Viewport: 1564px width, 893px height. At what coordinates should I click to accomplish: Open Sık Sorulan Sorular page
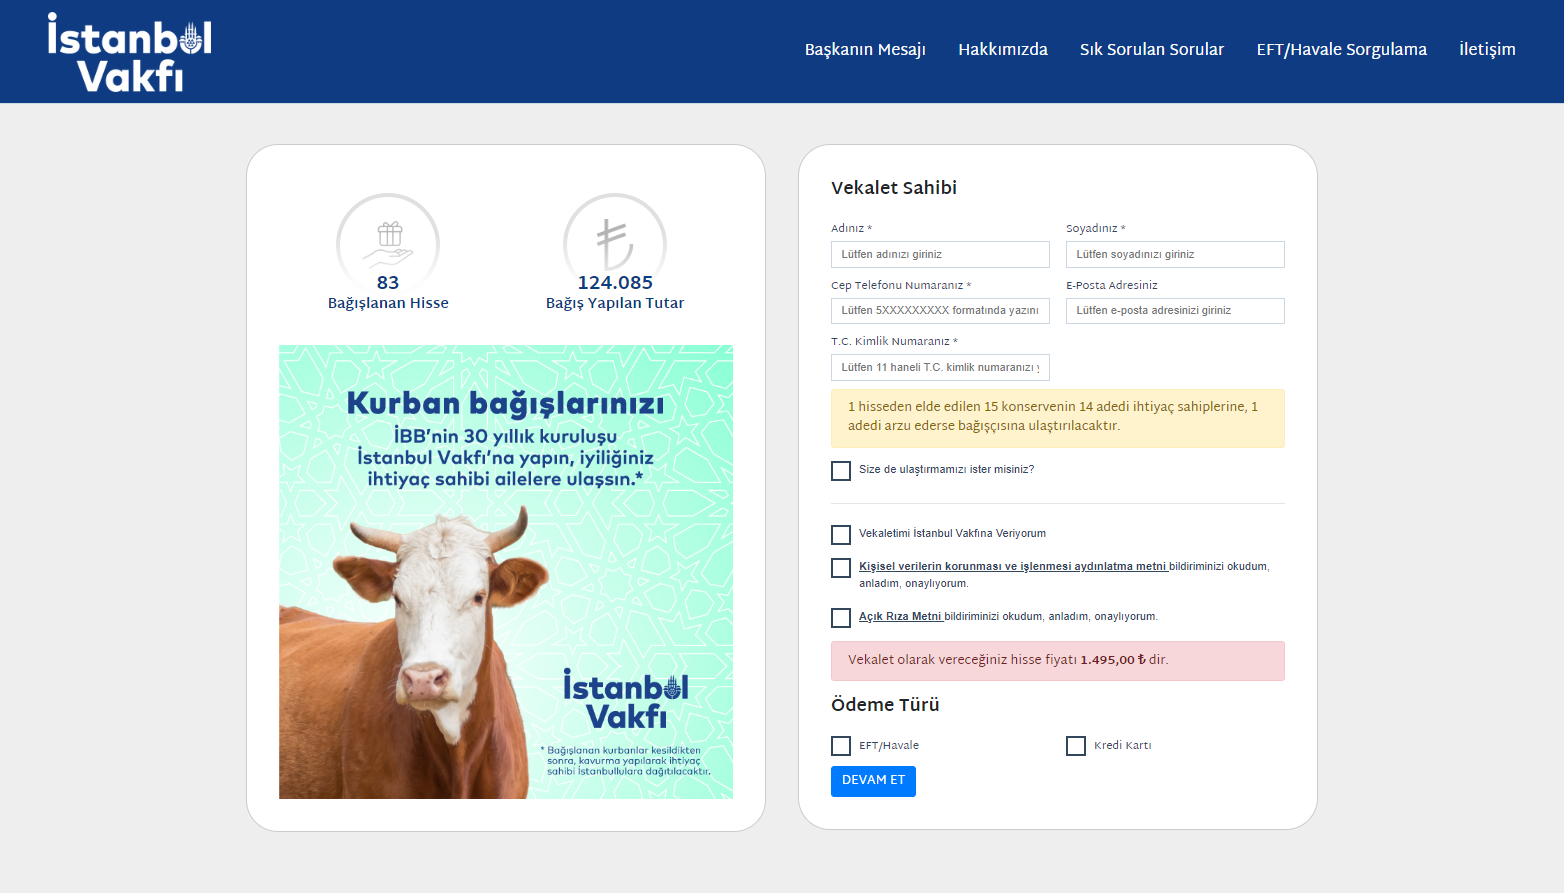pyautogui.click(x=1151, y=50)
